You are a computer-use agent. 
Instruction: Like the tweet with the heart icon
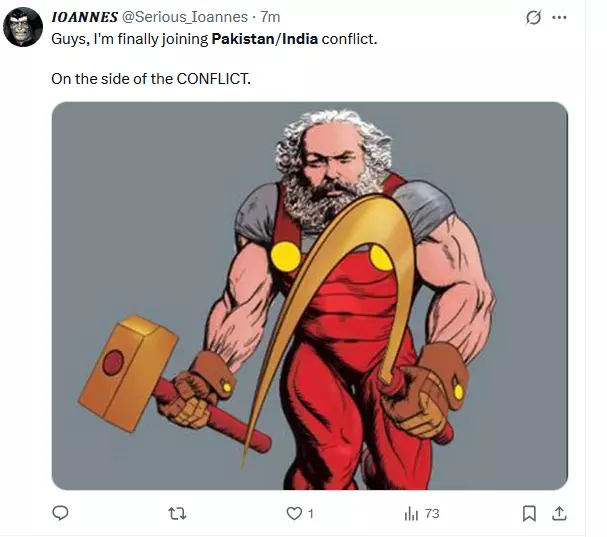point(294,514)
